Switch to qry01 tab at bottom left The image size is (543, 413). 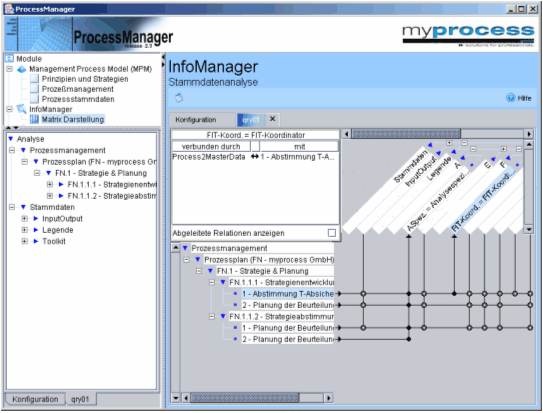[80, 399]
